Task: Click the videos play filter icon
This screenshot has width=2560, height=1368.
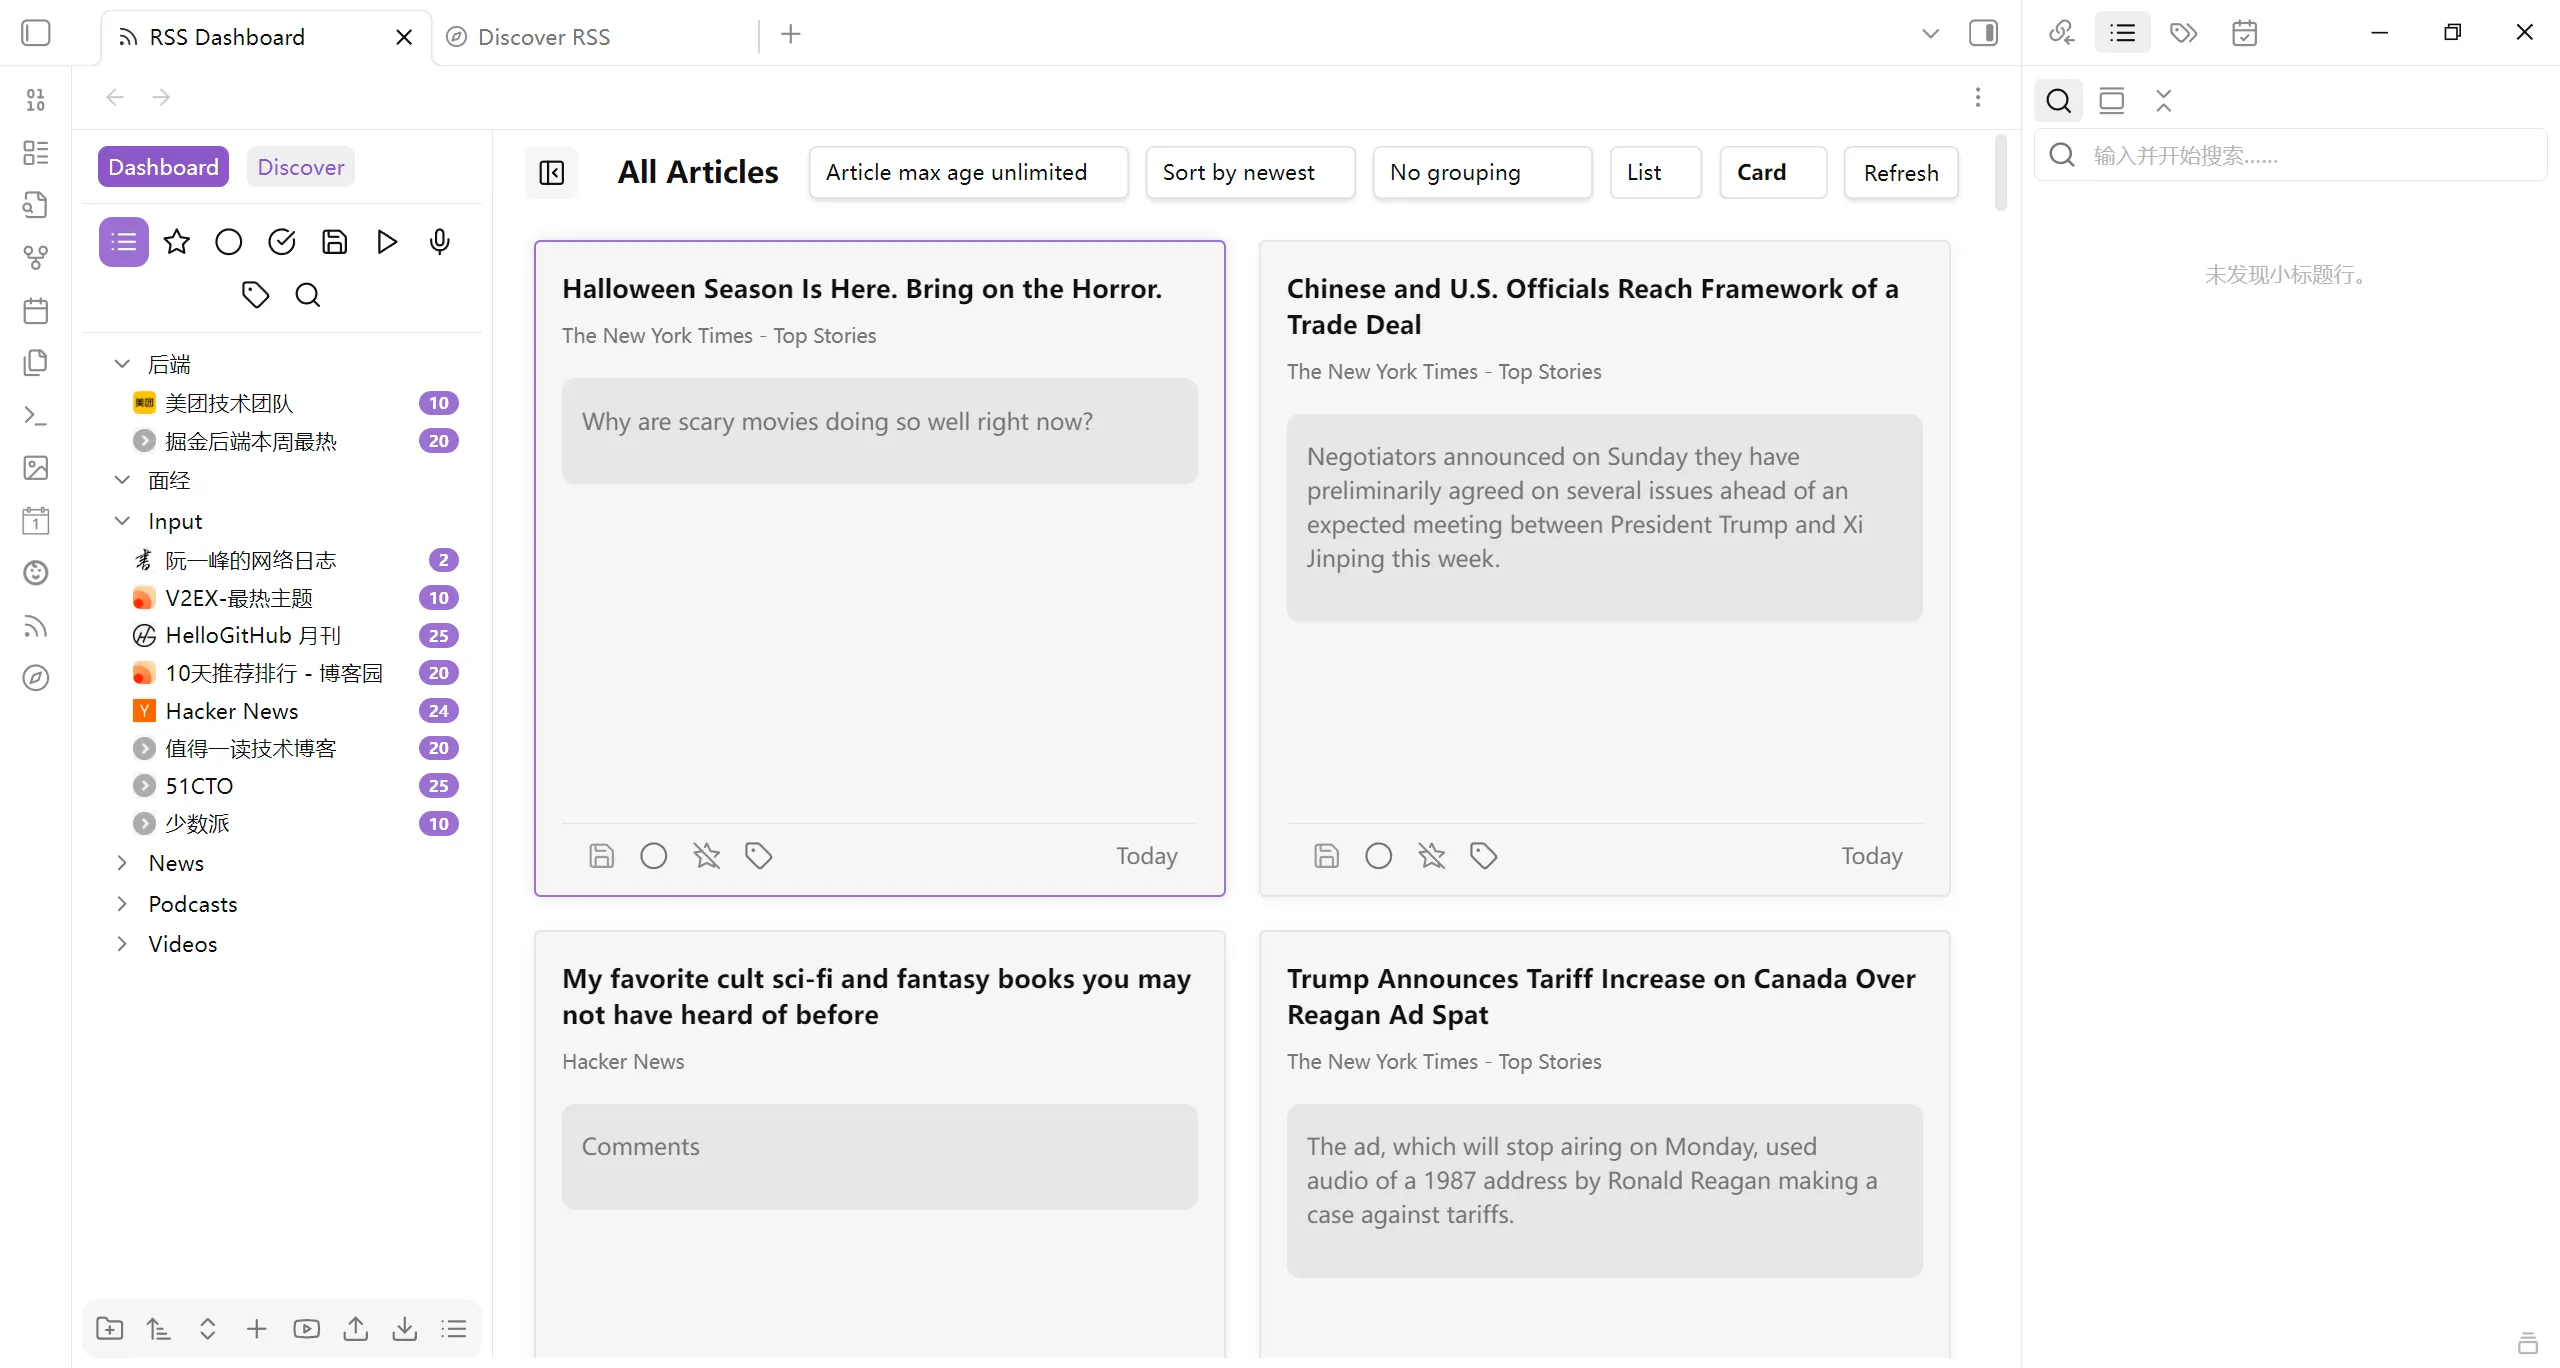Action: pyautogui.click(x=387, y=242)
